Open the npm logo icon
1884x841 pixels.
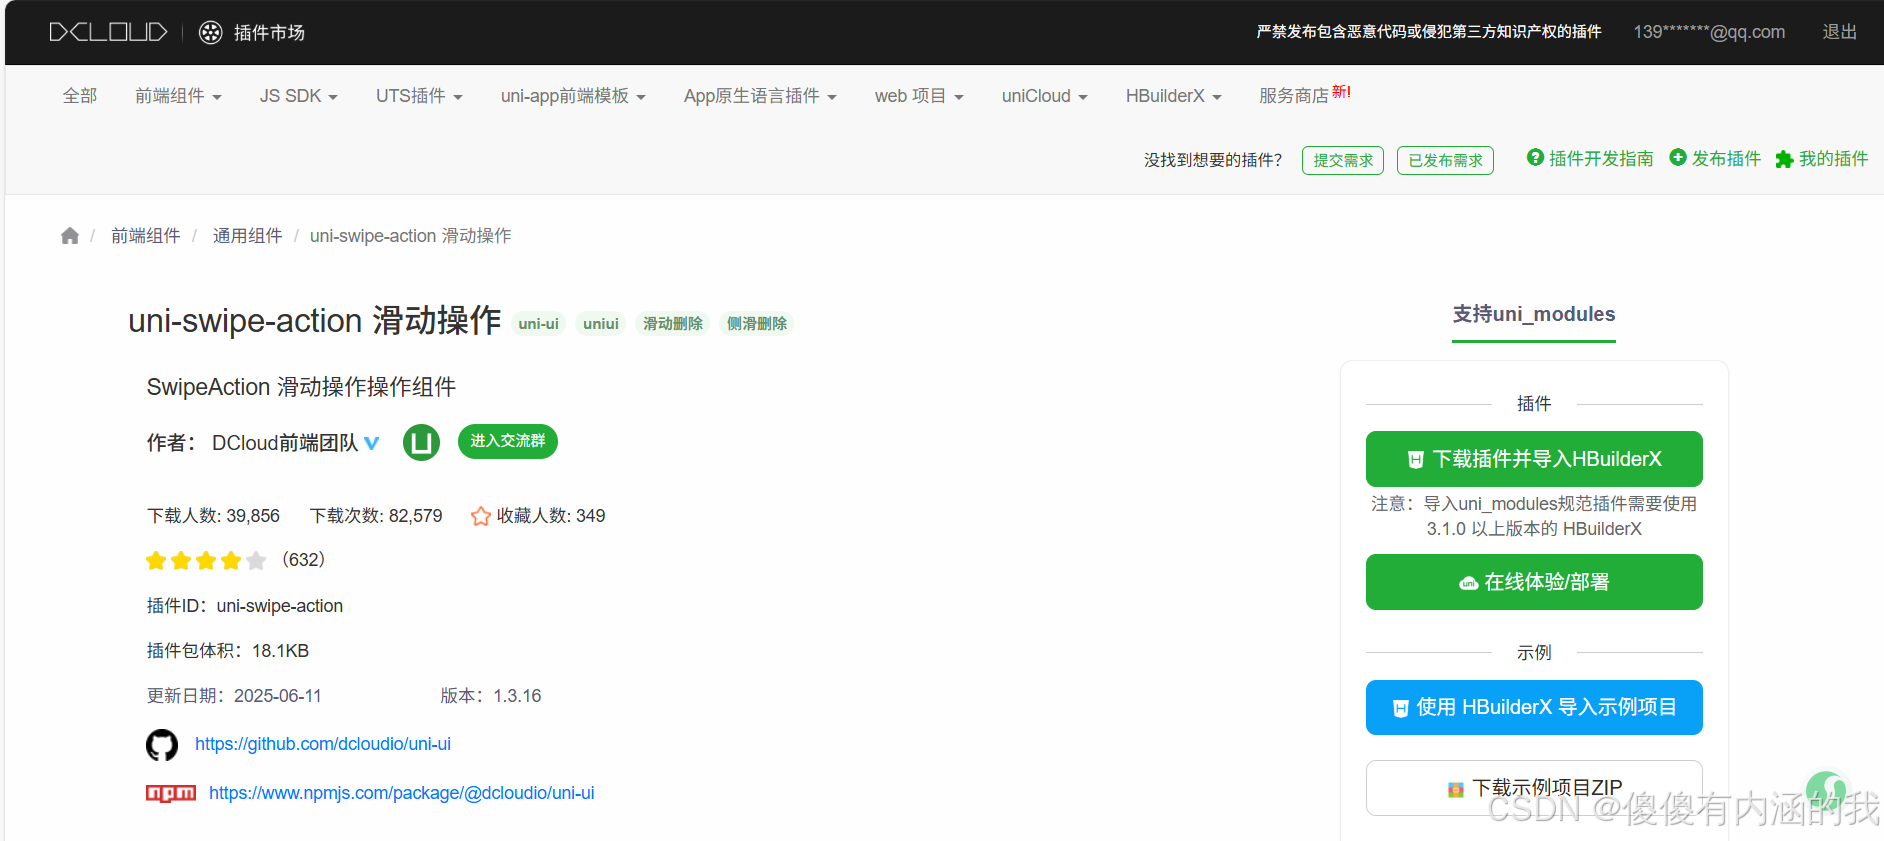click(x=171, y=793)
